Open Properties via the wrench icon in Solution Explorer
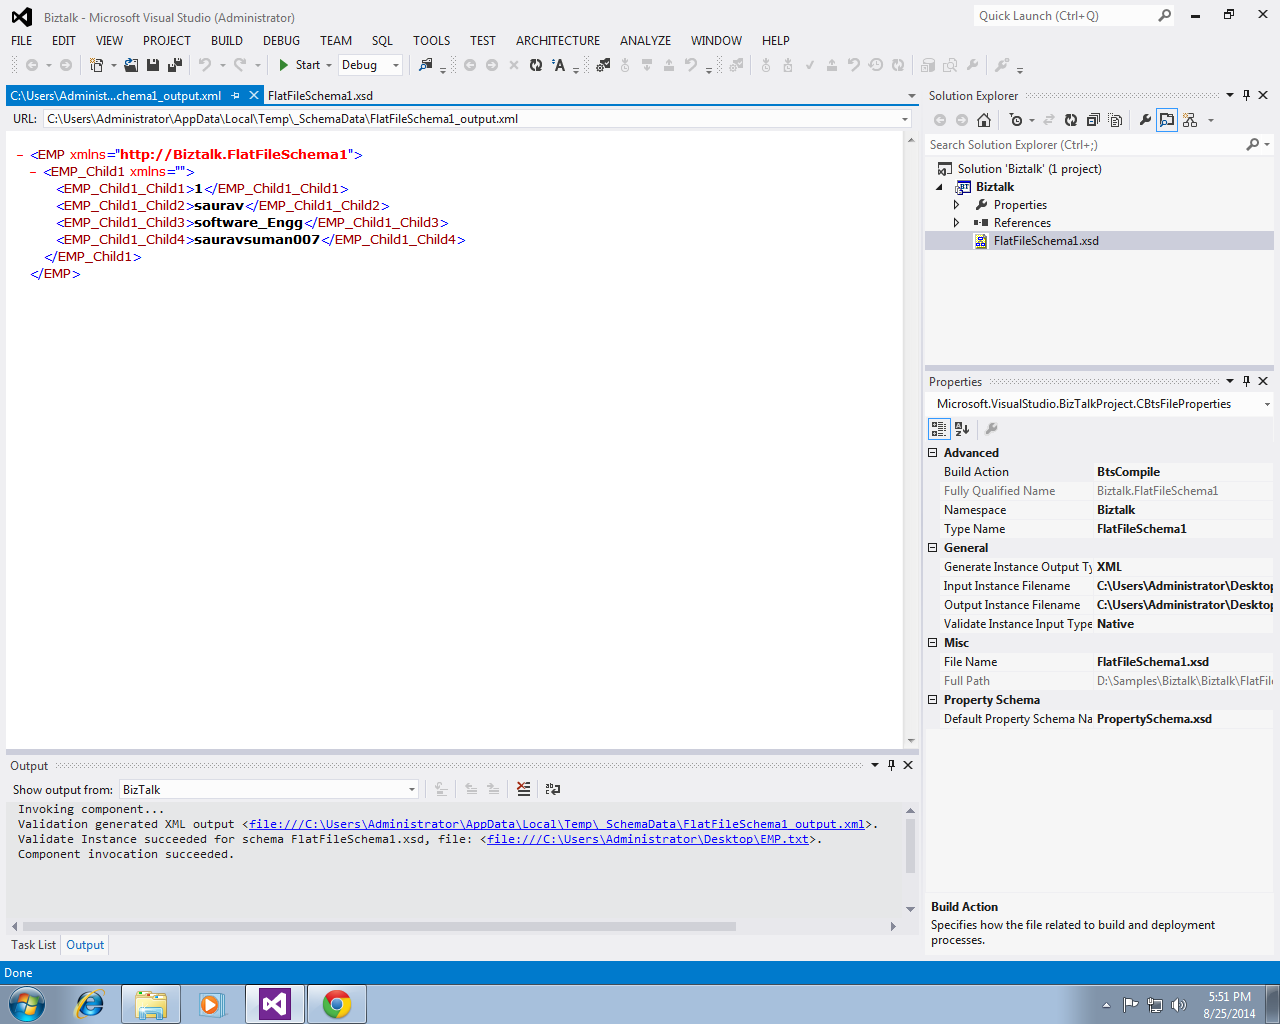The height and width of the screenshot is (1024, 1280). [x=1146, y=119]
